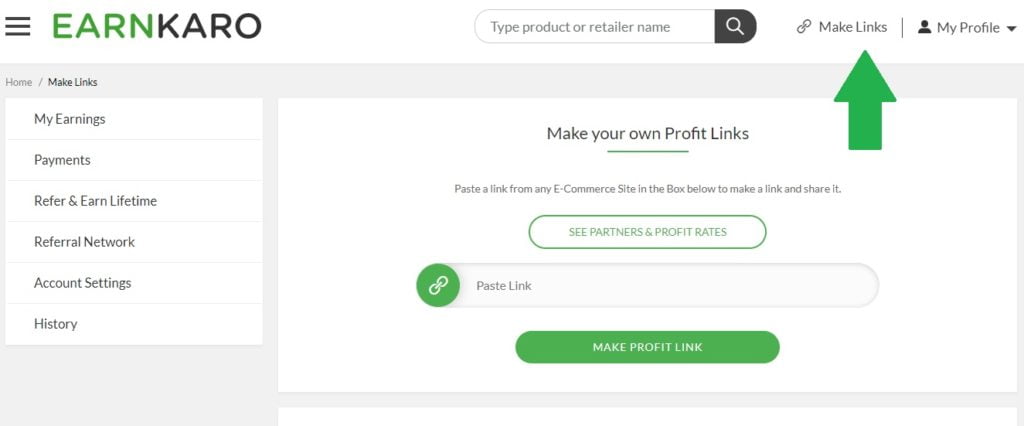Expand the My Profile dropdown arrow

[1011, 28]
